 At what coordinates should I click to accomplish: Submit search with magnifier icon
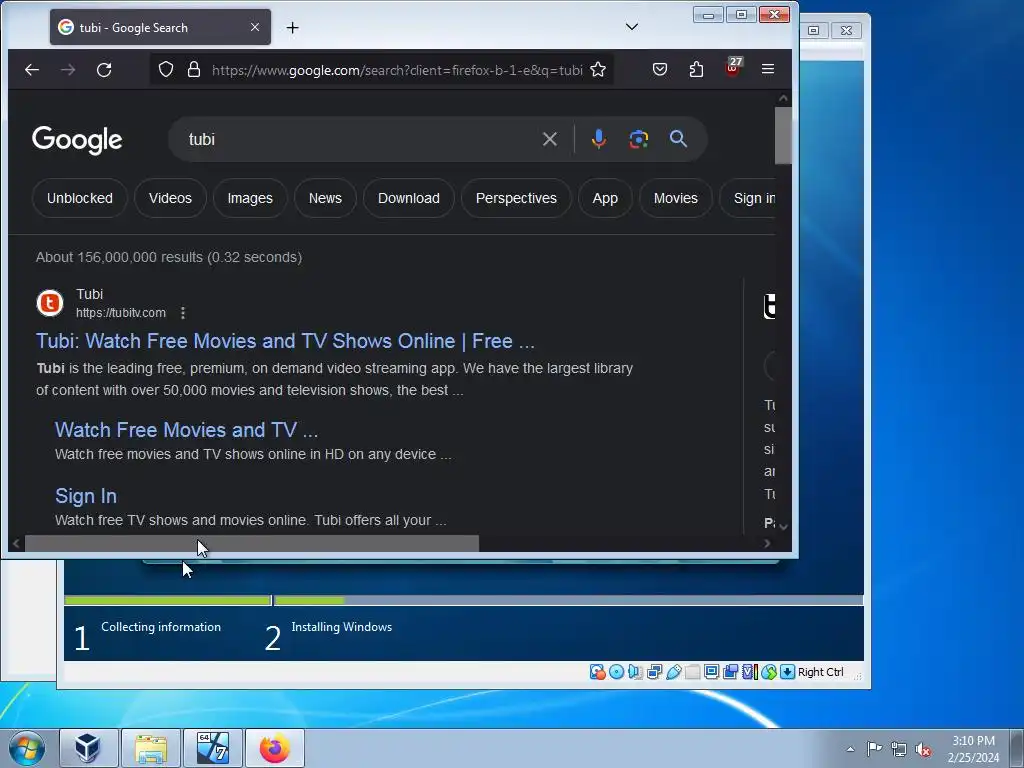678,138
